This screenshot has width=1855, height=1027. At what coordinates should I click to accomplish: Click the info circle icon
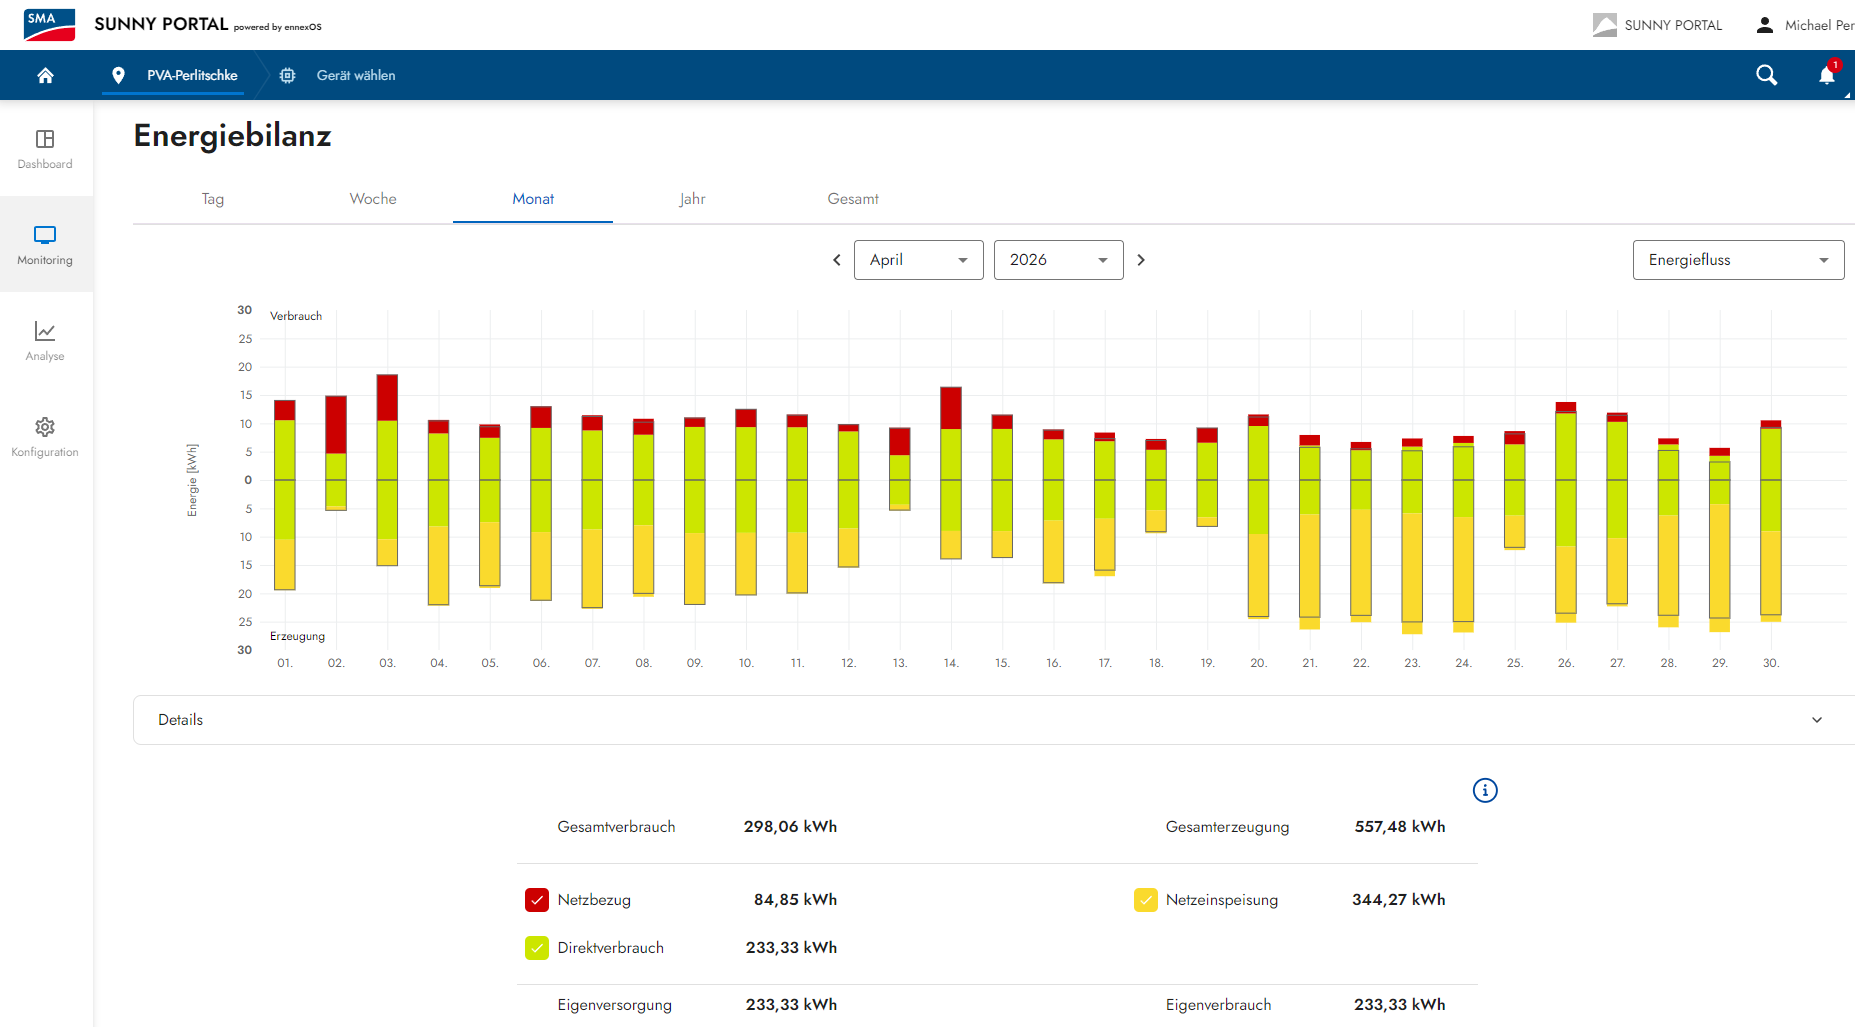1485,790
